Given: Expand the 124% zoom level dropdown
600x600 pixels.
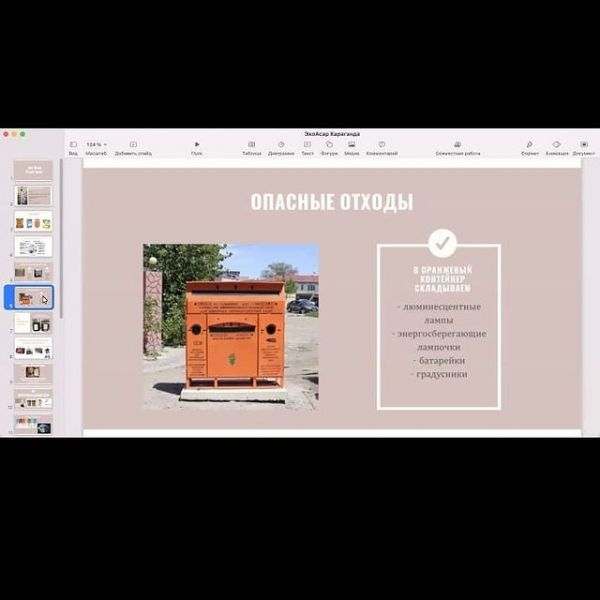Looking at the screenshot, I should pos(96,145).
